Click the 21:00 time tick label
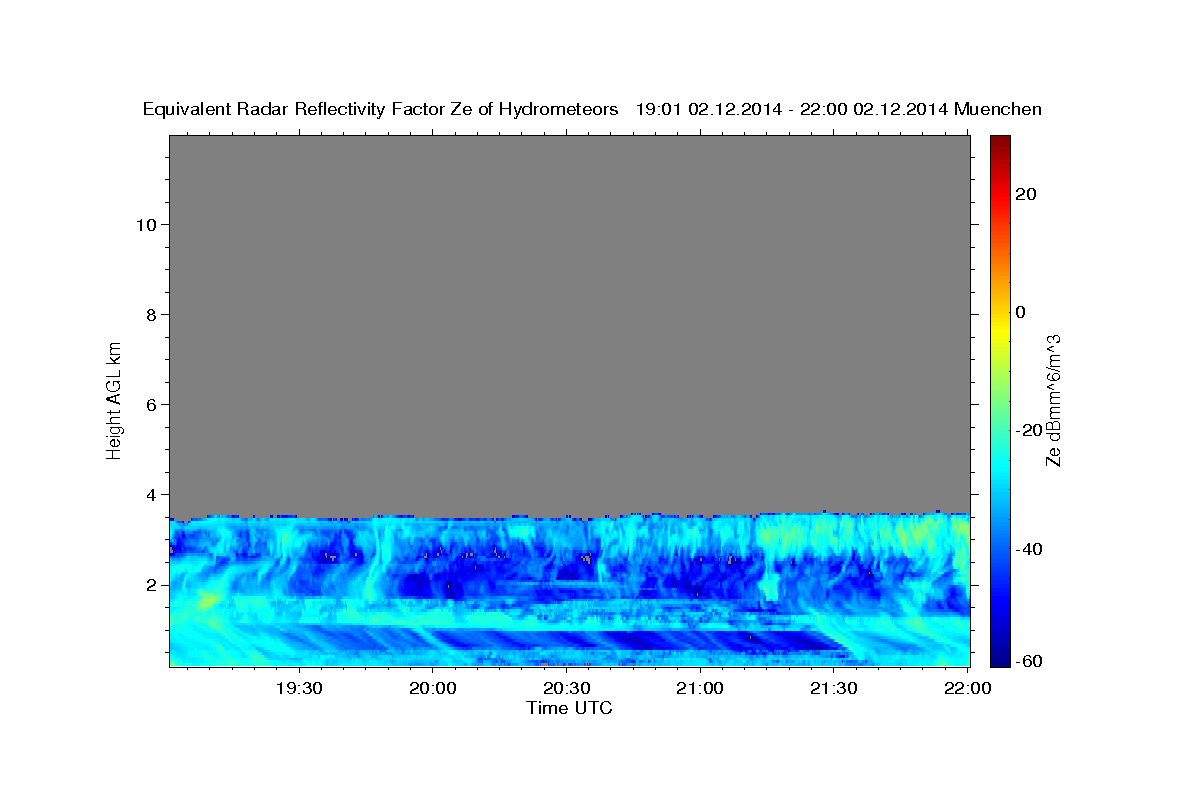The width and height of the screenshot is (1200, 800). click(x=699, y=688)
